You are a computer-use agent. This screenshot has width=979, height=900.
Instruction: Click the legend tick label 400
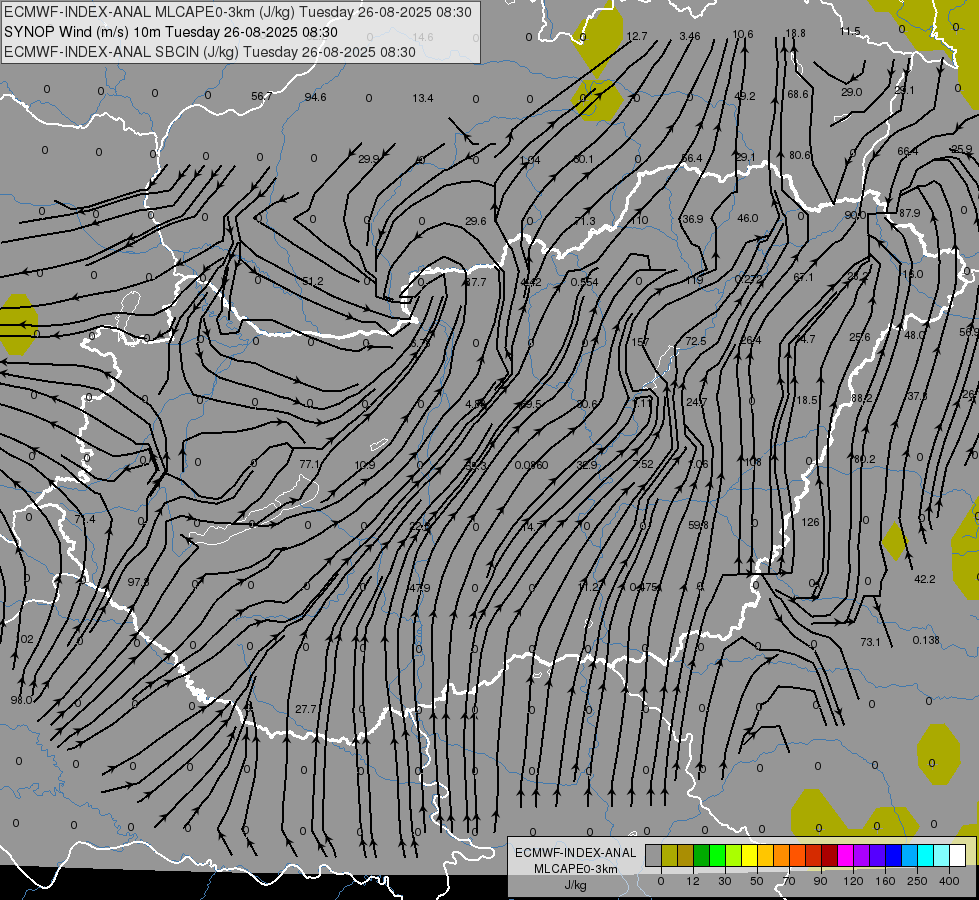click(x=948, y=881)
